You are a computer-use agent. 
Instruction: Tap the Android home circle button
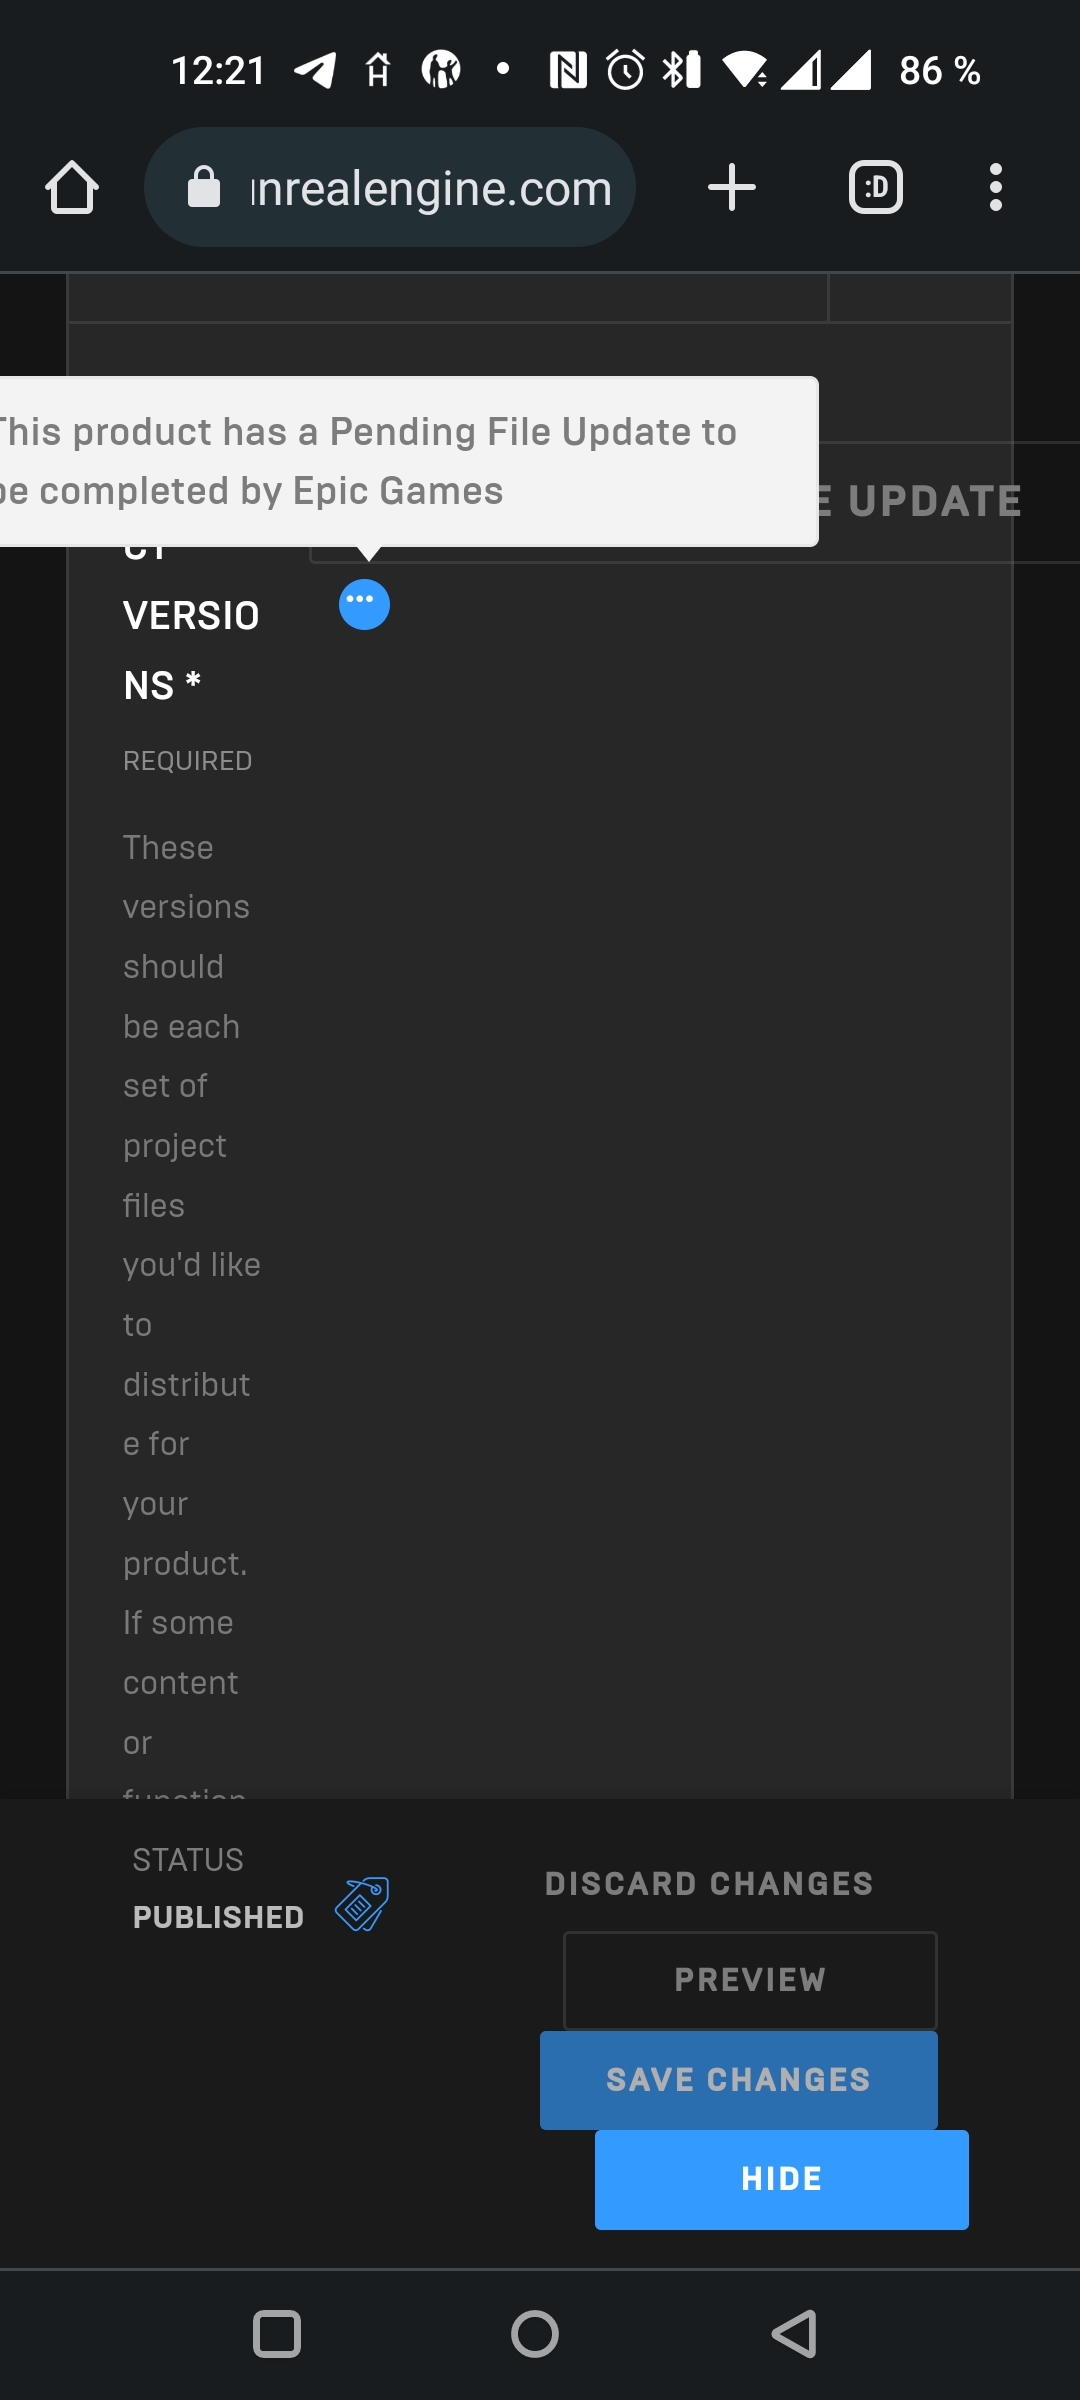click(535, 2334)
